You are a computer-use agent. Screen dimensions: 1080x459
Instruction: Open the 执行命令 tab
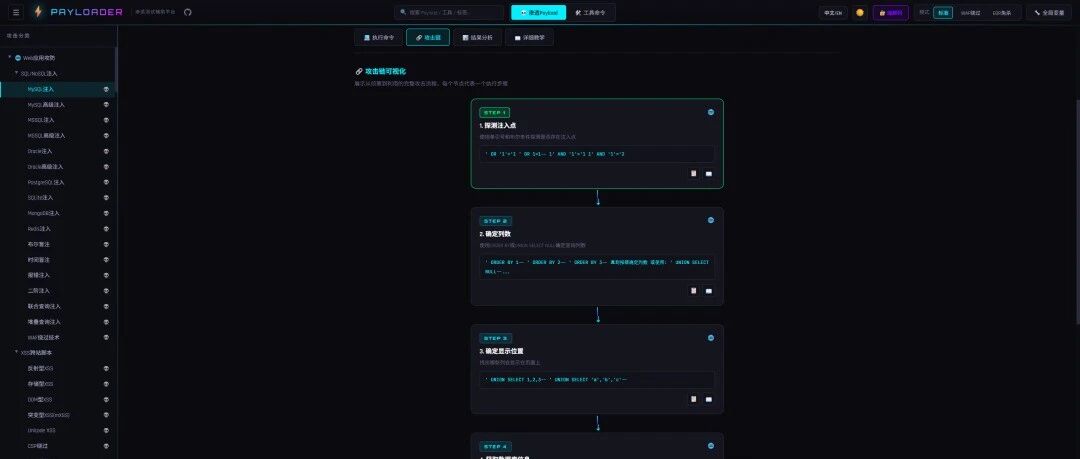click(379, 37)
